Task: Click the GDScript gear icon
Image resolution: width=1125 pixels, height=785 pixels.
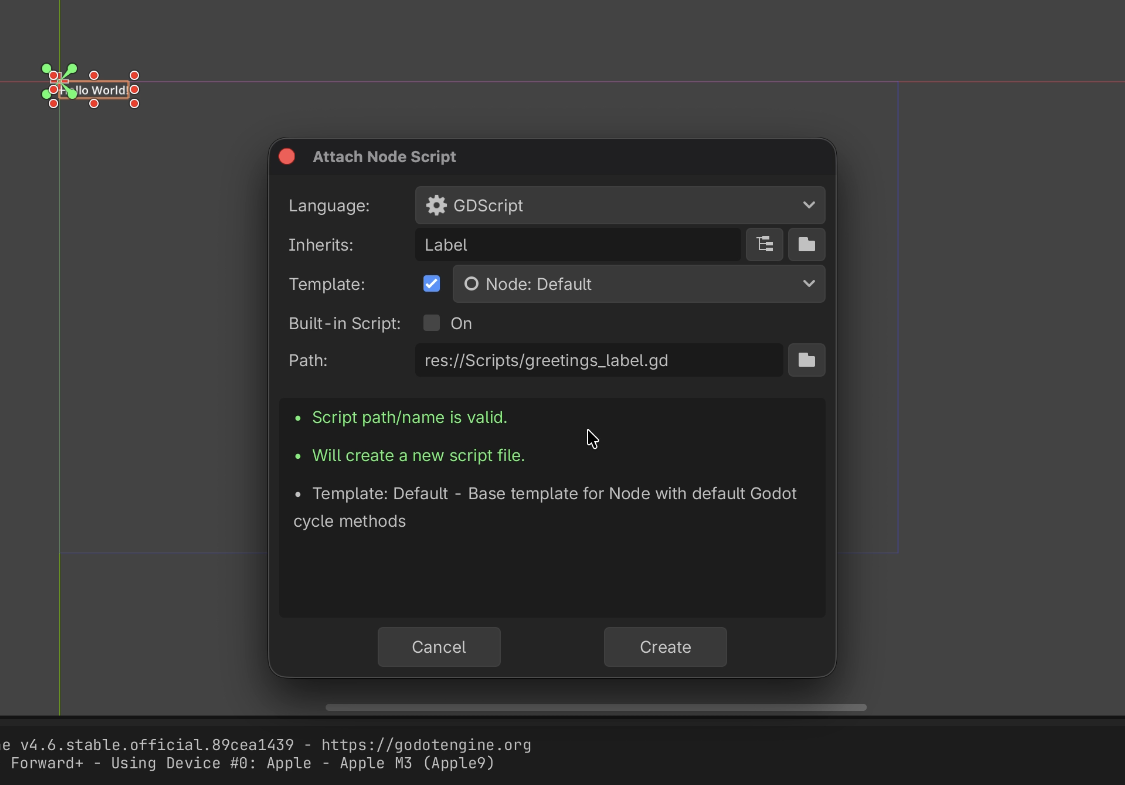Action: tap(436, 205)
